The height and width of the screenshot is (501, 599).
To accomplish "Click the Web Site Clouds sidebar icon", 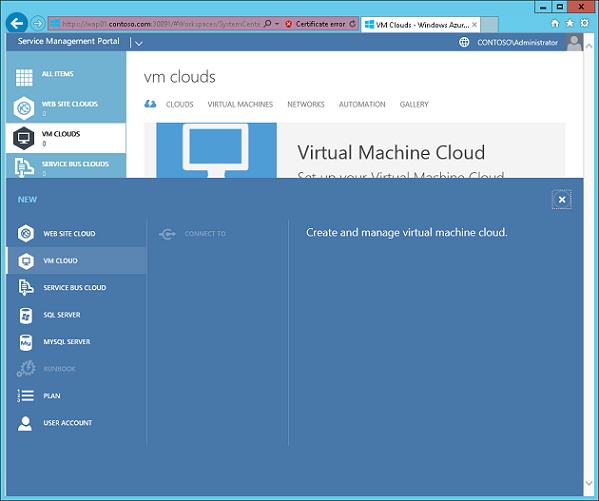I will coord(24,108).
